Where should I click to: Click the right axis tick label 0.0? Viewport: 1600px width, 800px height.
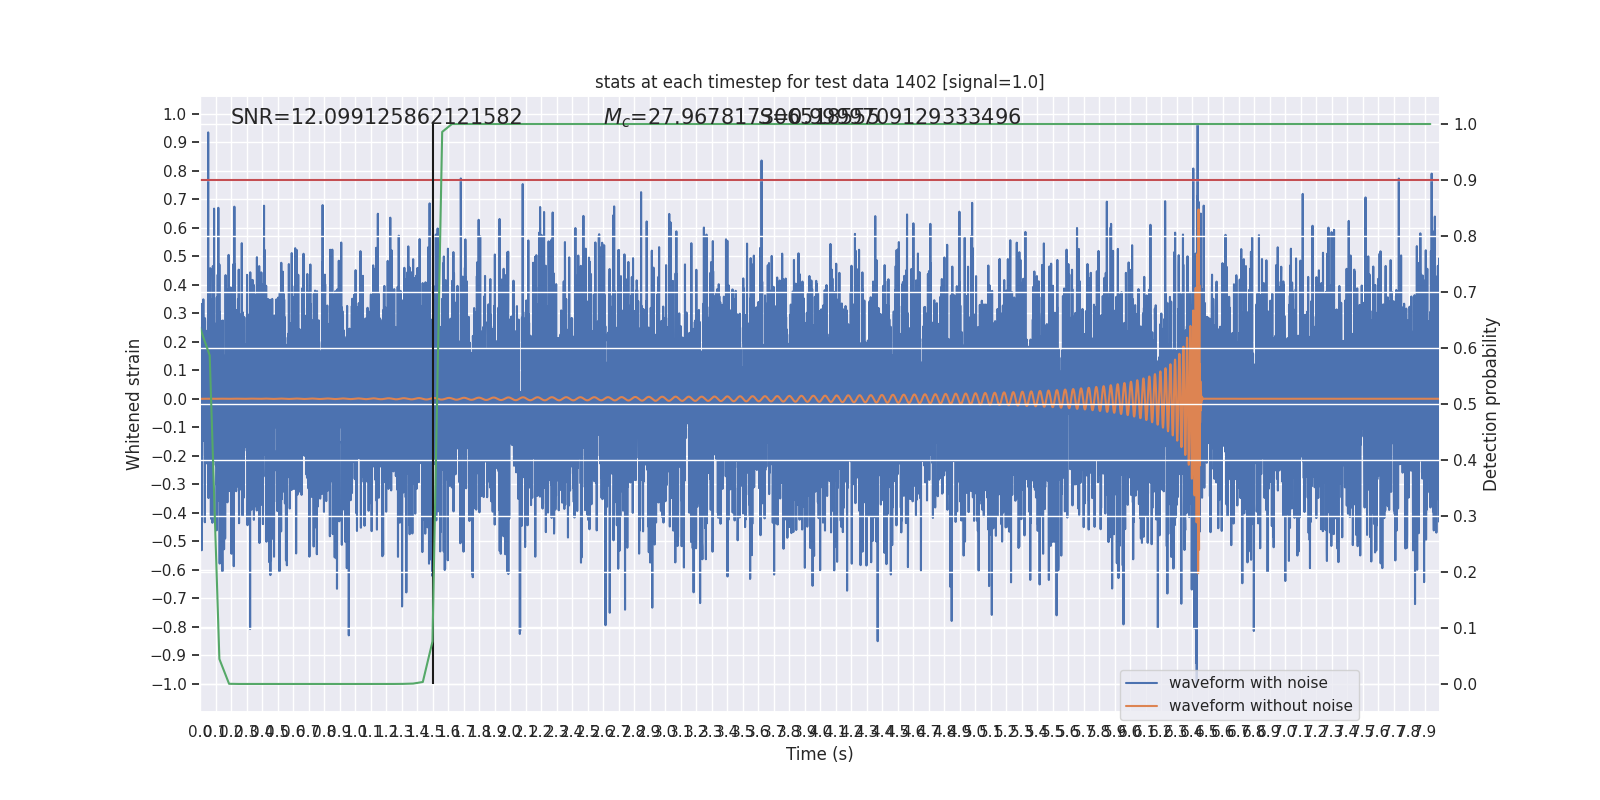(1465, 684)
